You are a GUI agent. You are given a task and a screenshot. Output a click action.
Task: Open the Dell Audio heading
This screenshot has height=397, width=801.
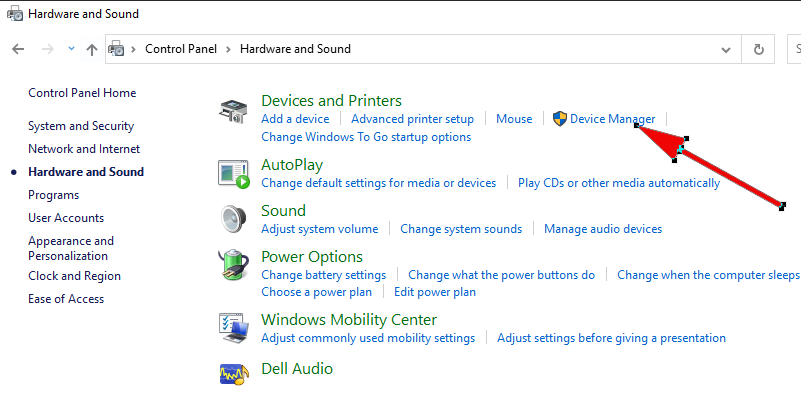click(297, 369)
